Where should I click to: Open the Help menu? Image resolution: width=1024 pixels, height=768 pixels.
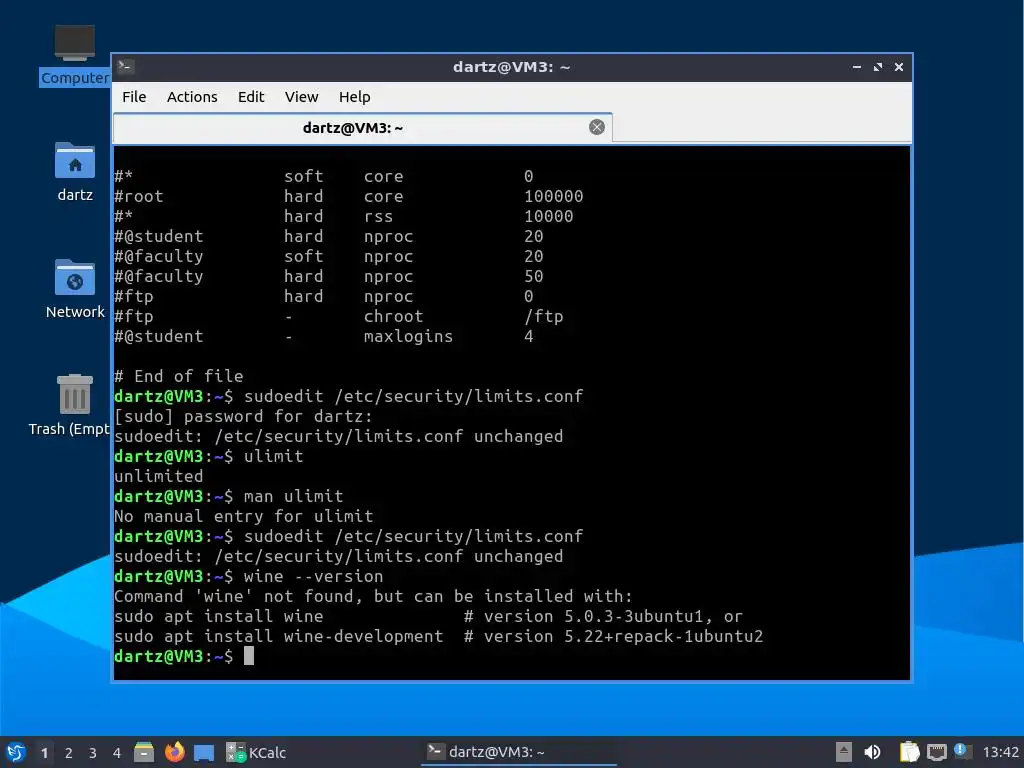click(x=355, y=97)
